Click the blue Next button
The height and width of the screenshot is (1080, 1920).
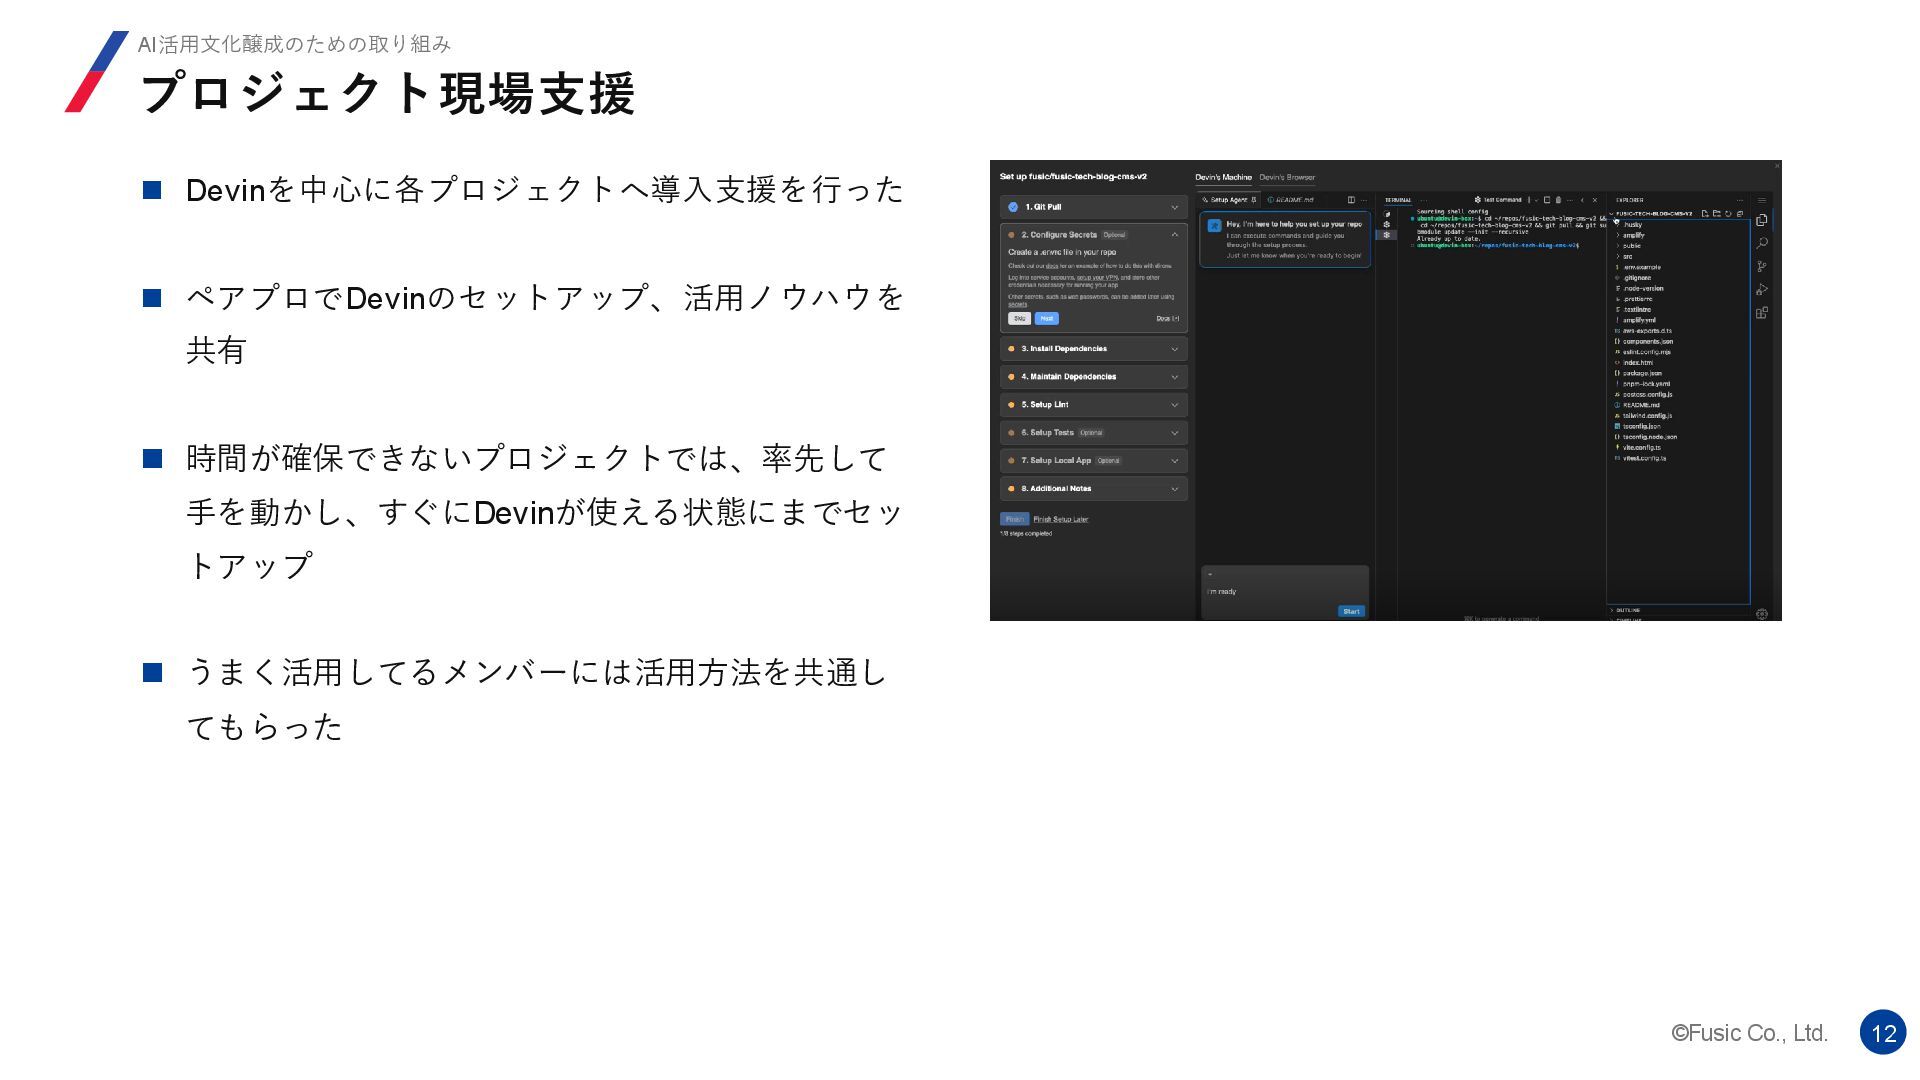coord(1046,319)
